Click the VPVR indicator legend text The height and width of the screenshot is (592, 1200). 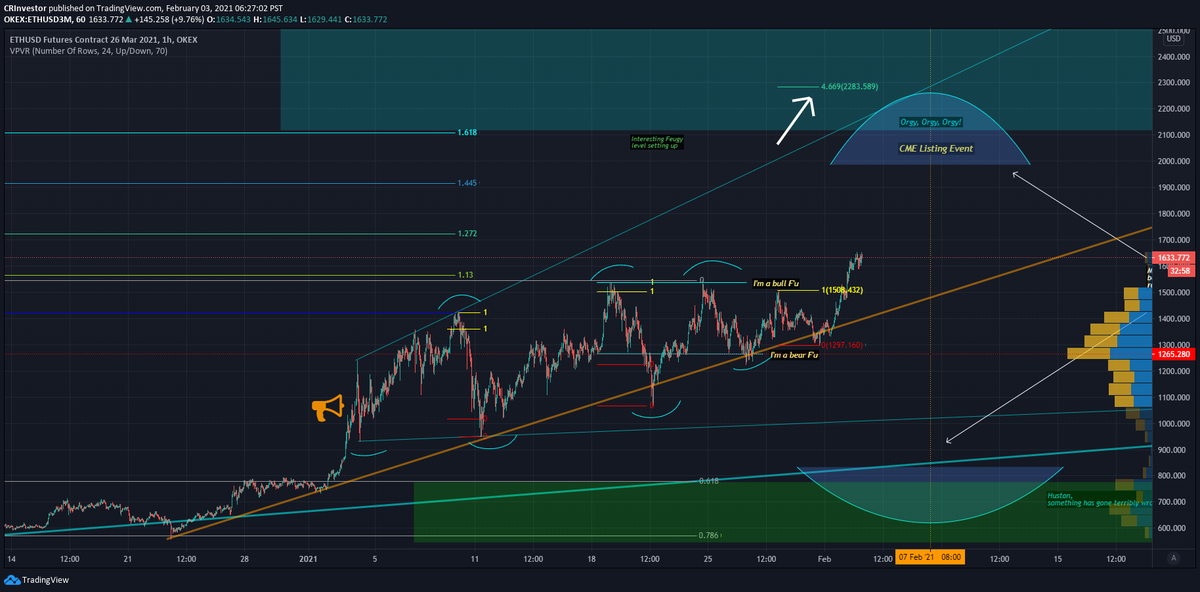coord(86,50)
